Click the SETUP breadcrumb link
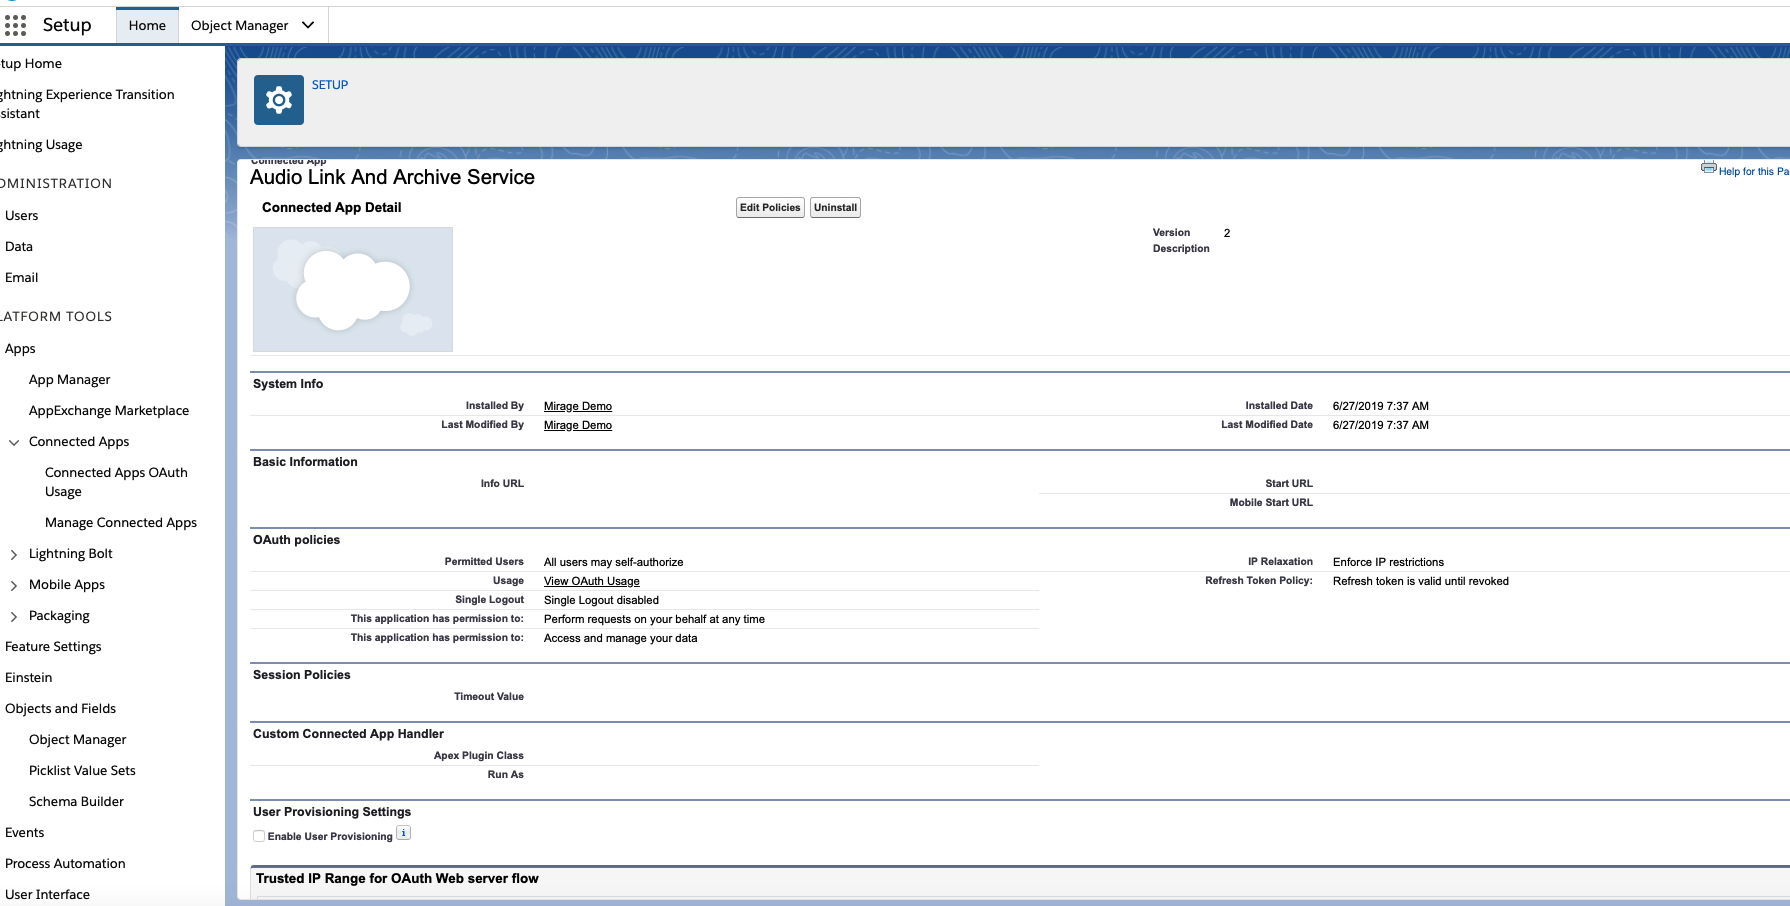This screenshot has height=906, width=1790. click(330, 85)
